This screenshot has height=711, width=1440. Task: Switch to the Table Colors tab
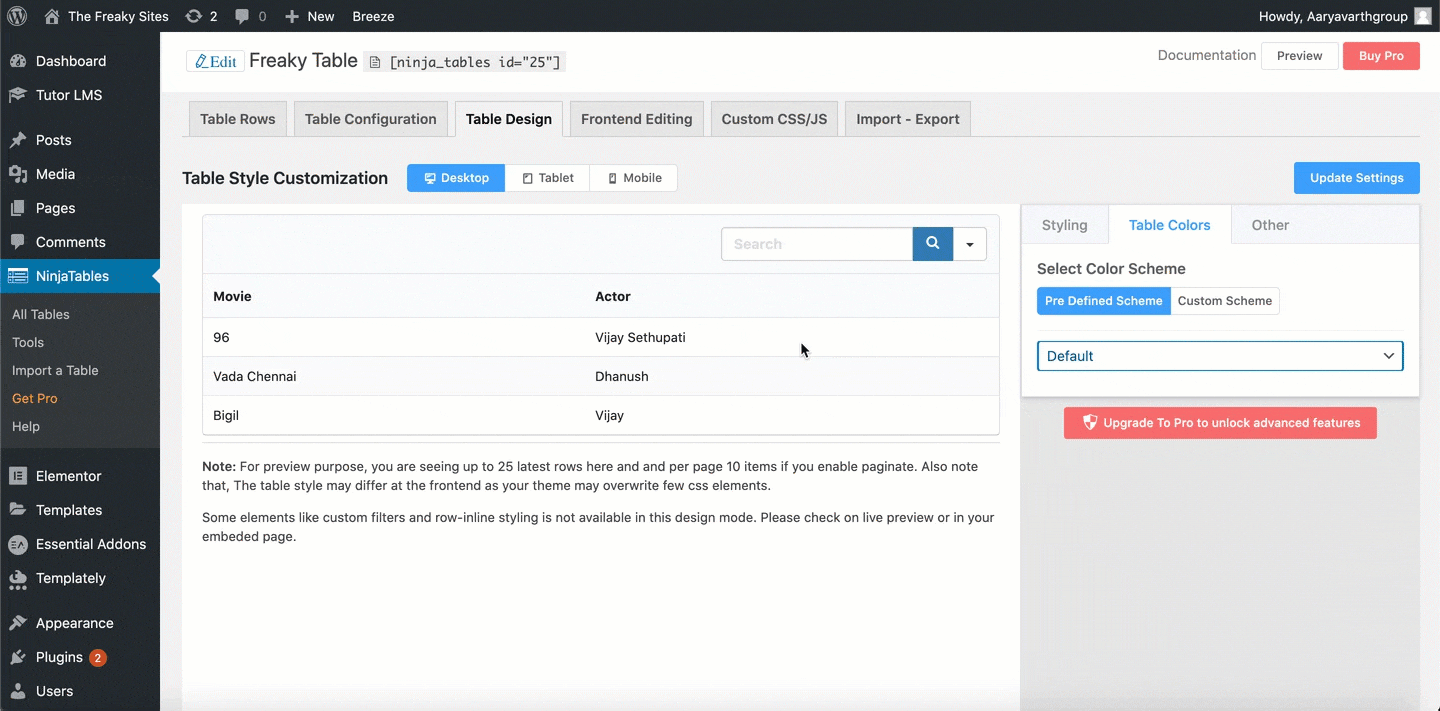pos(1170,225)
